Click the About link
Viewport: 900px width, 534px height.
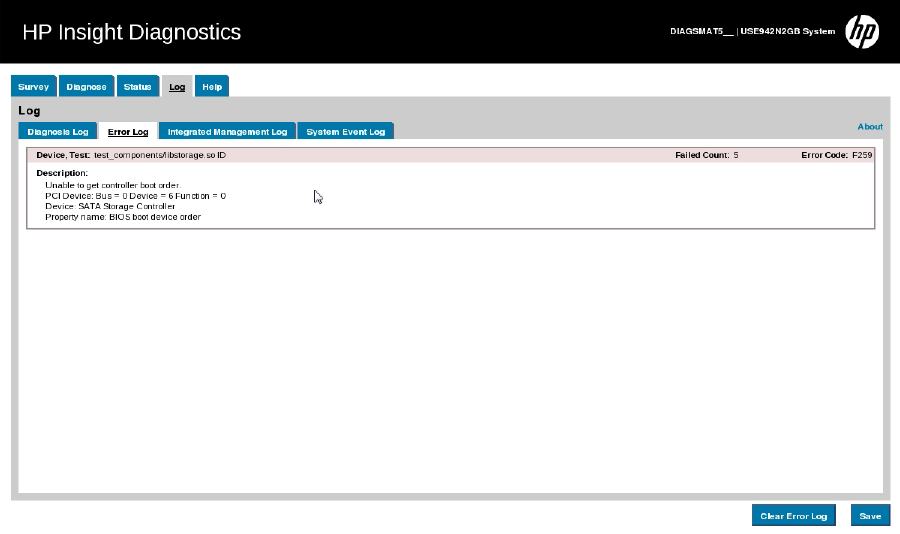(x=870, y=126)
